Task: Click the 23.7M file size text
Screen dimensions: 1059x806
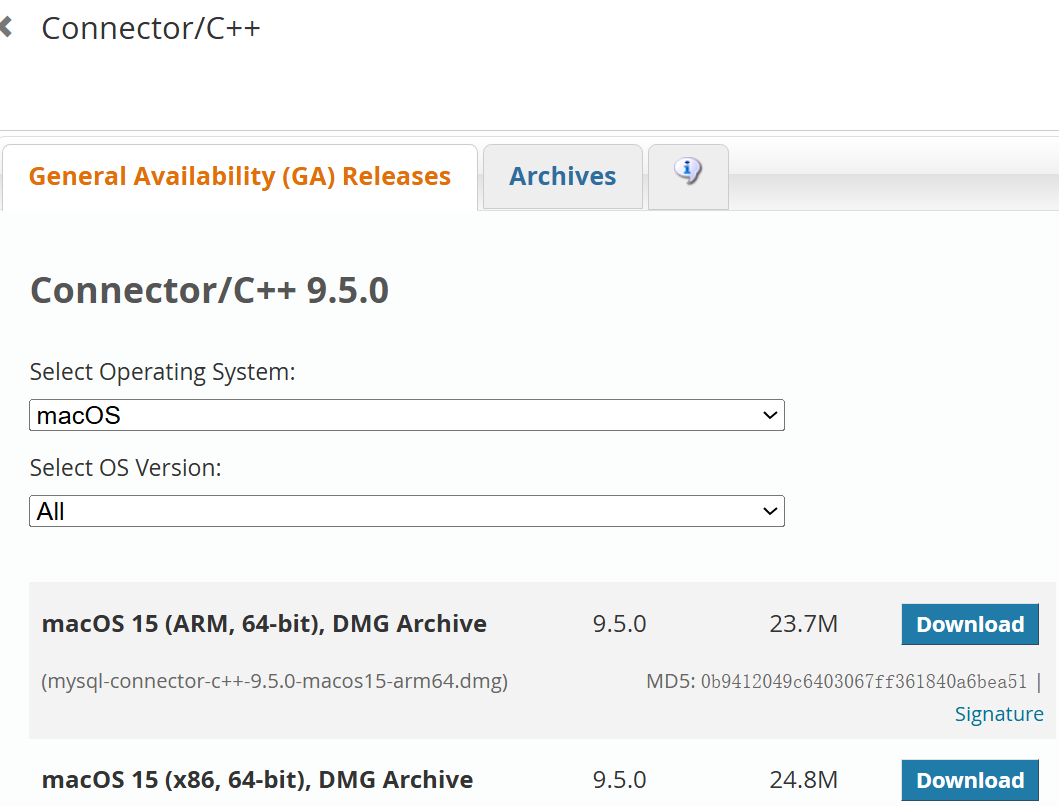Action: [x=802, y=623]
